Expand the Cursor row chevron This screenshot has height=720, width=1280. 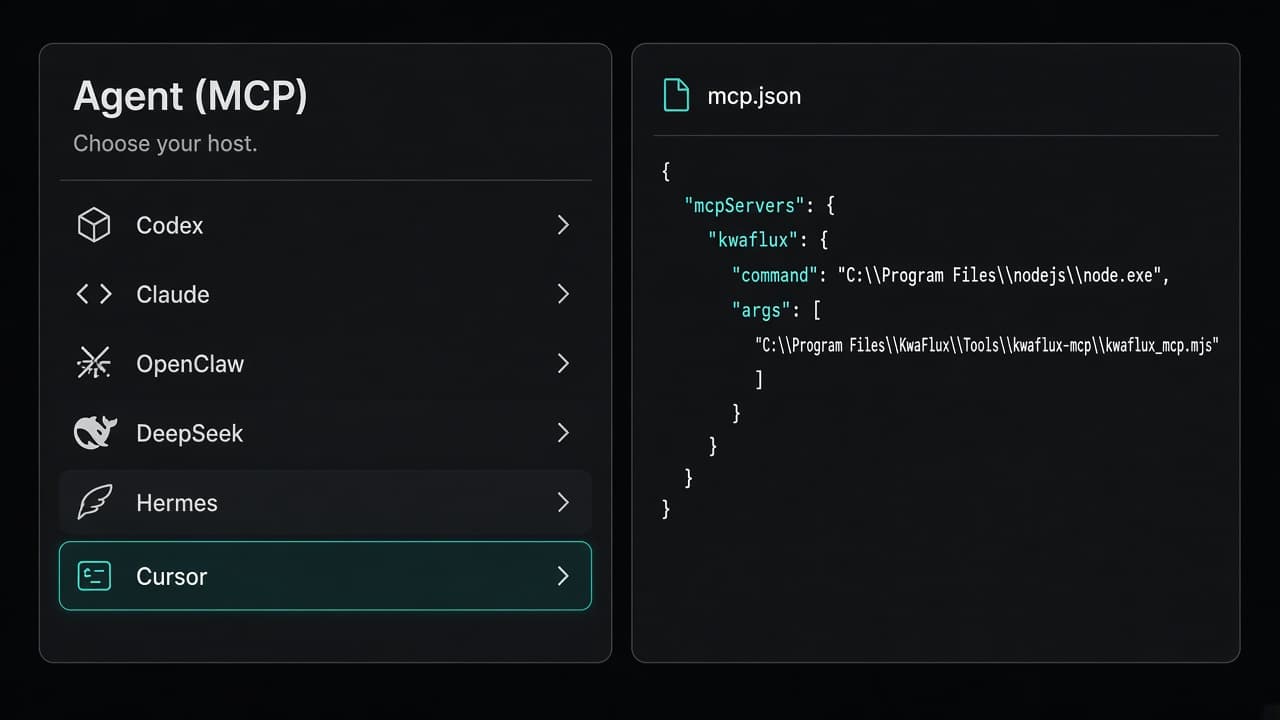563,576
